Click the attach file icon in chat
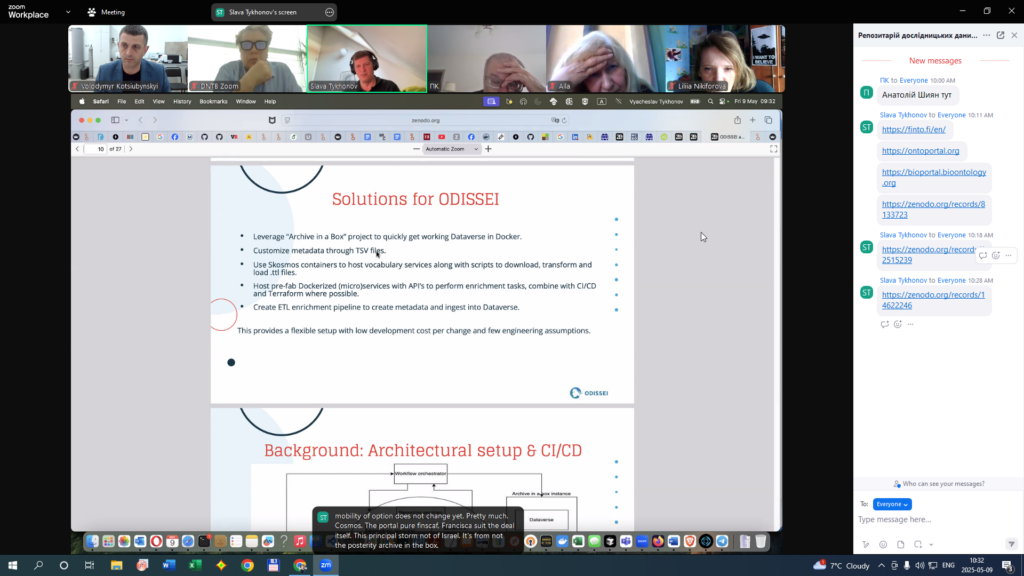The height and width of the screenshot is (576, 1024). 900,544
